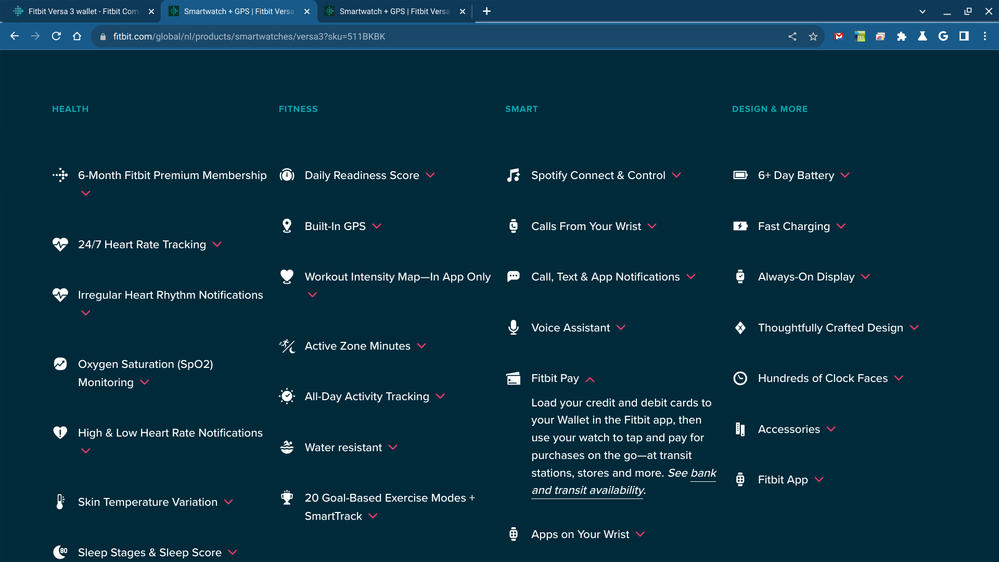Open the browser share page icon
The width and height of the screenshot is (999, 562).
click(792, 36)
